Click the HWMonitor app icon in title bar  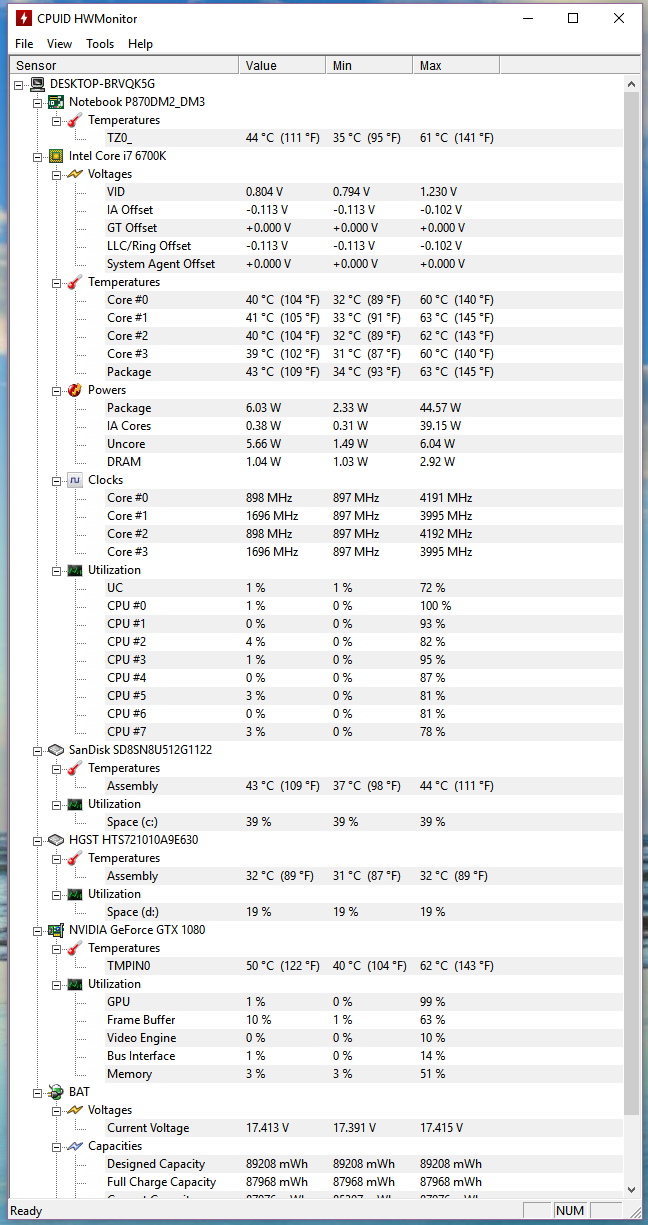point(22,18)
